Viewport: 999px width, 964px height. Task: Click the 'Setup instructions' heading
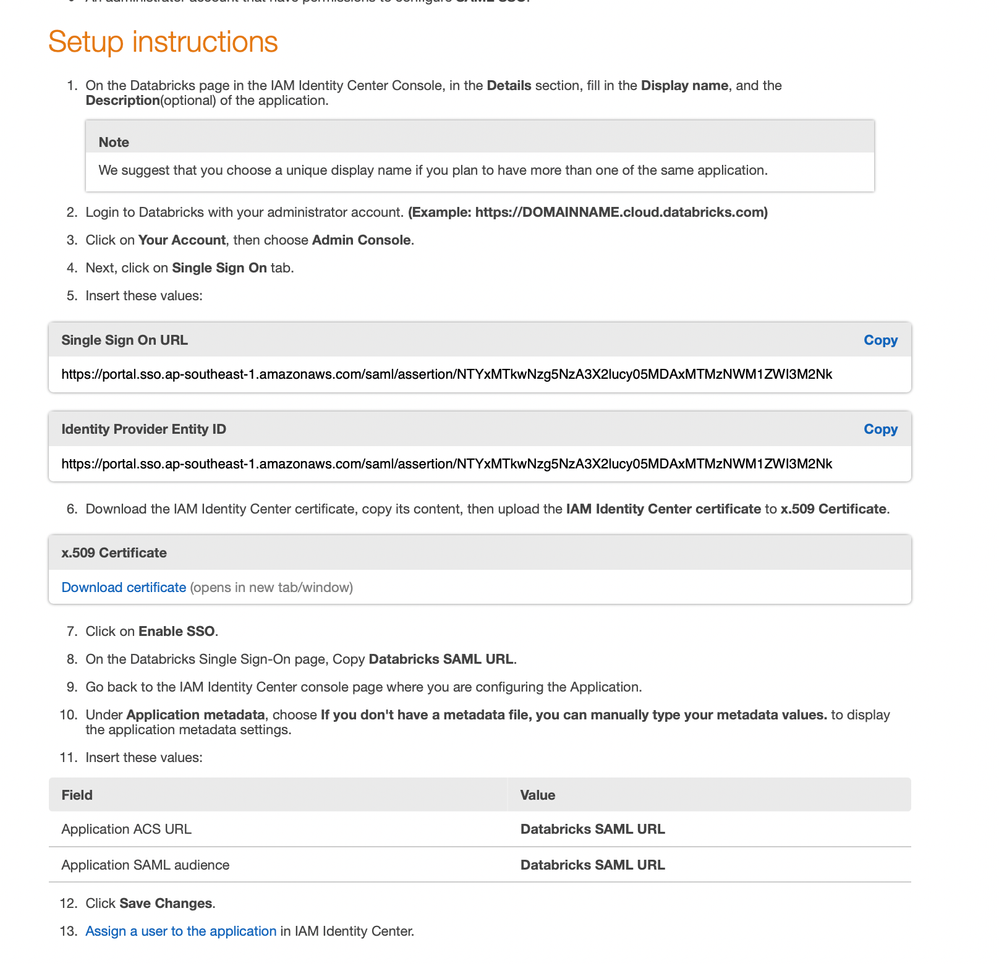click(x=163, y=42)
